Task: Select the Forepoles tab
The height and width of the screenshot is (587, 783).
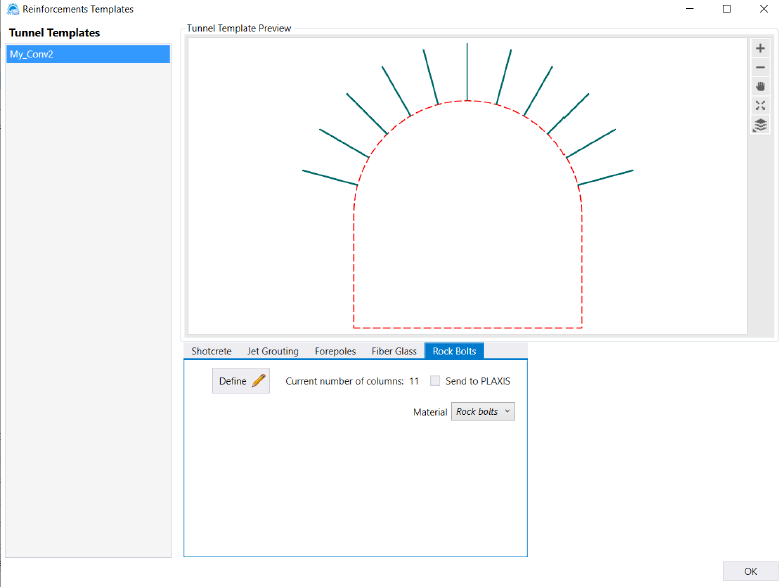Action: click(335, 351)
